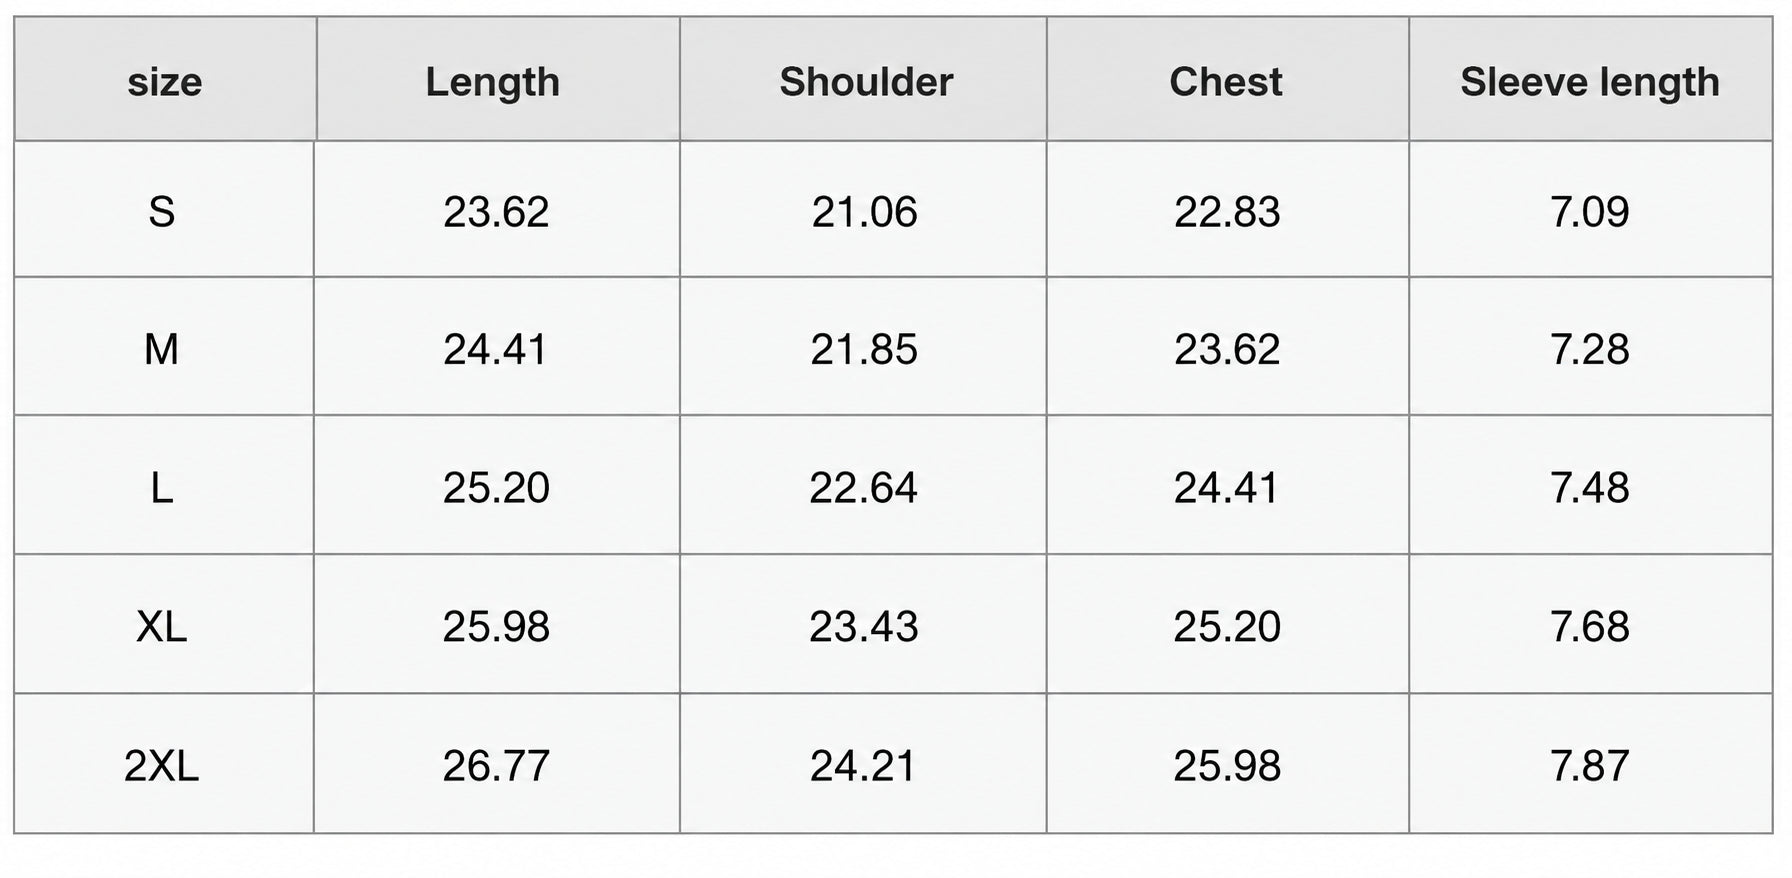1792x878 pixels.
Task: Click the 26.77 length cell for 2XL
Action: pos(497,764)
